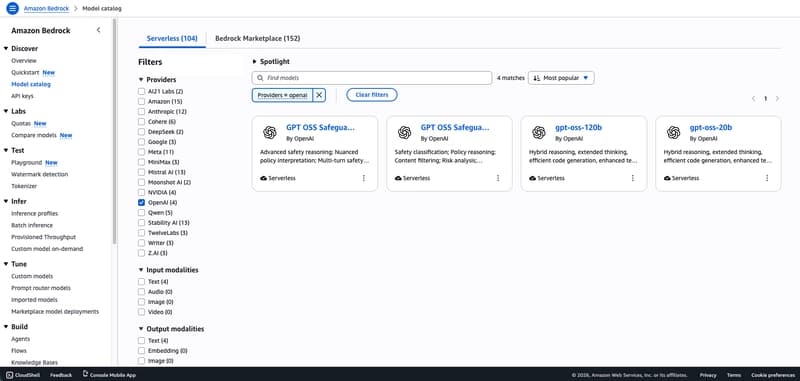Check the Anthropic provider filter

(x=141, y=112)
